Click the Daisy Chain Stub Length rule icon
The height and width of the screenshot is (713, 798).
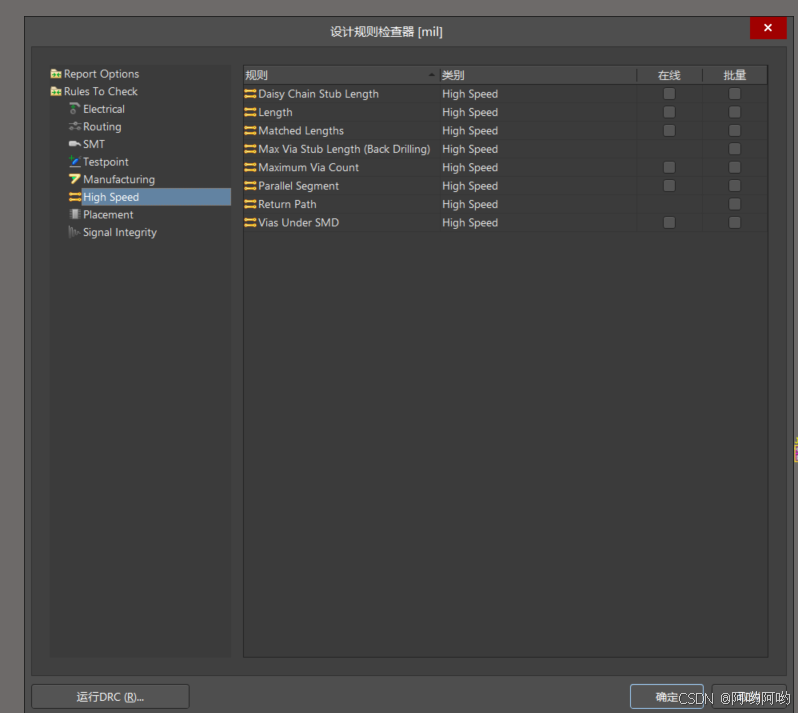(x=250, y=94)
